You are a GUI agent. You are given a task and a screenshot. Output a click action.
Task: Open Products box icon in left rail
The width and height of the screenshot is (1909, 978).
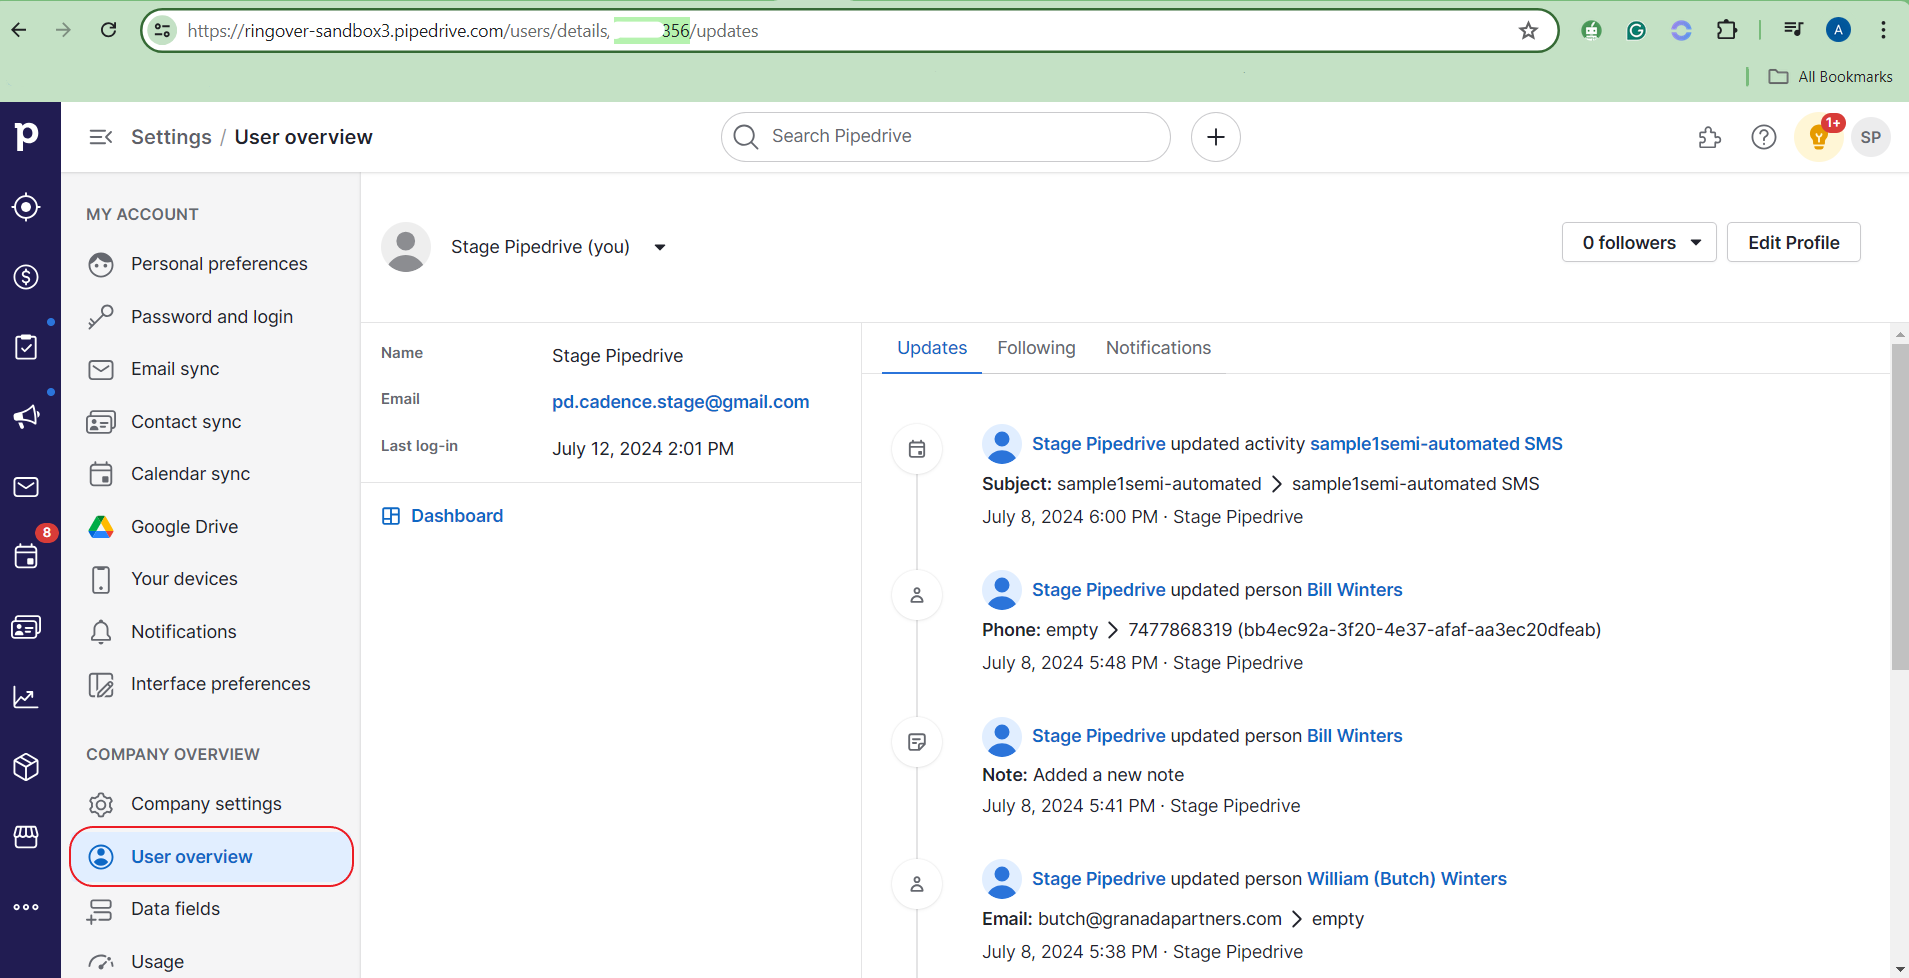(x=26, y=767)
